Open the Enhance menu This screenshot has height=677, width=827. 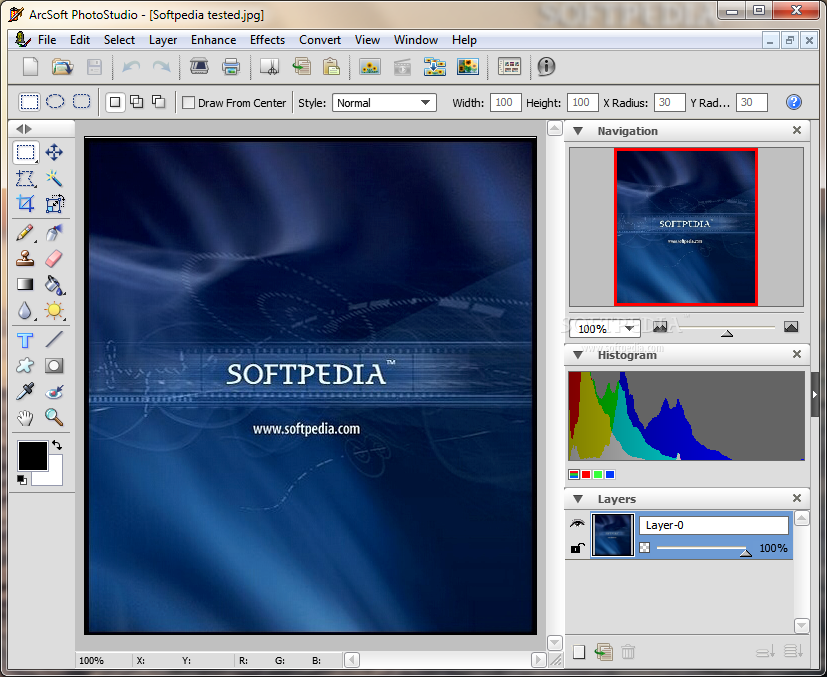point(214,40)
